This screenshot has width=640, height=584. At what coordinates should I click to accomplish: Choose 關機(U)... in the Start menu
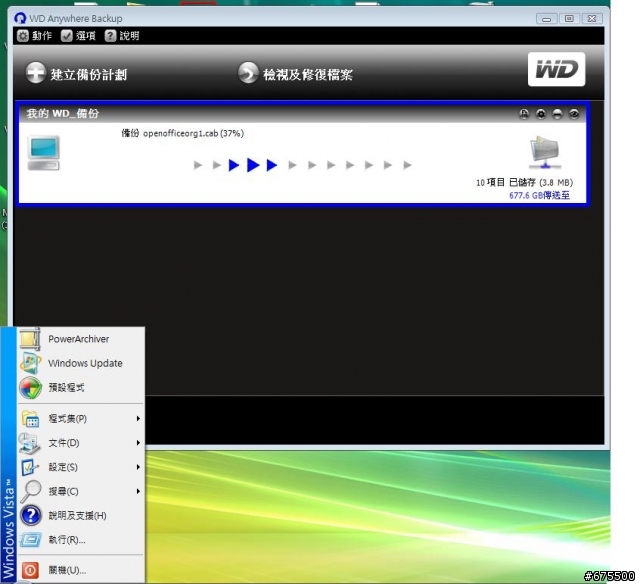pos(81,570)
